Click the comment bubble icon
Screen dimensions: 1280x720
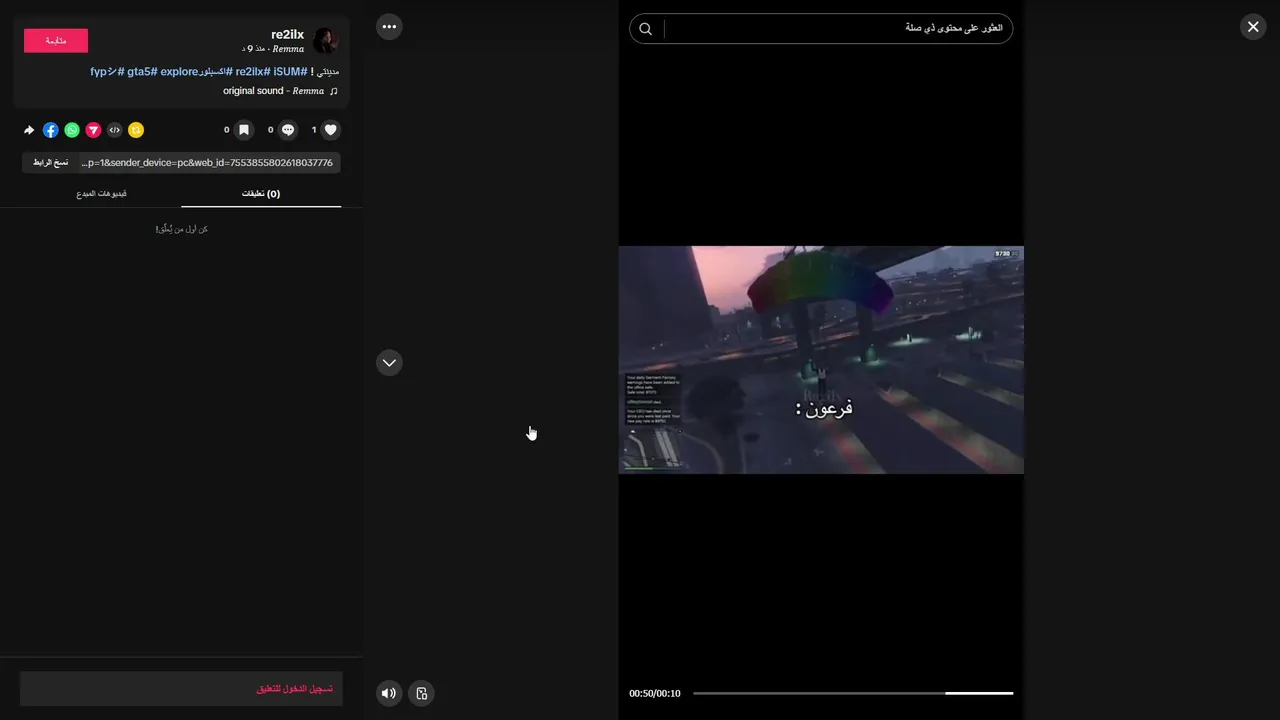tap(288, 130)
